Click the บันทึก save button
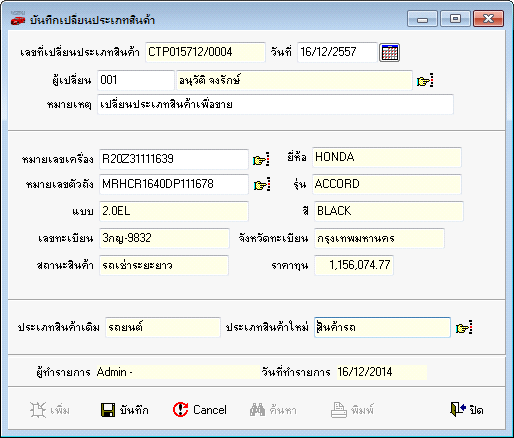The width and height of the screenshot is (514, 438). pyautogui.click(x=125, y=410)
